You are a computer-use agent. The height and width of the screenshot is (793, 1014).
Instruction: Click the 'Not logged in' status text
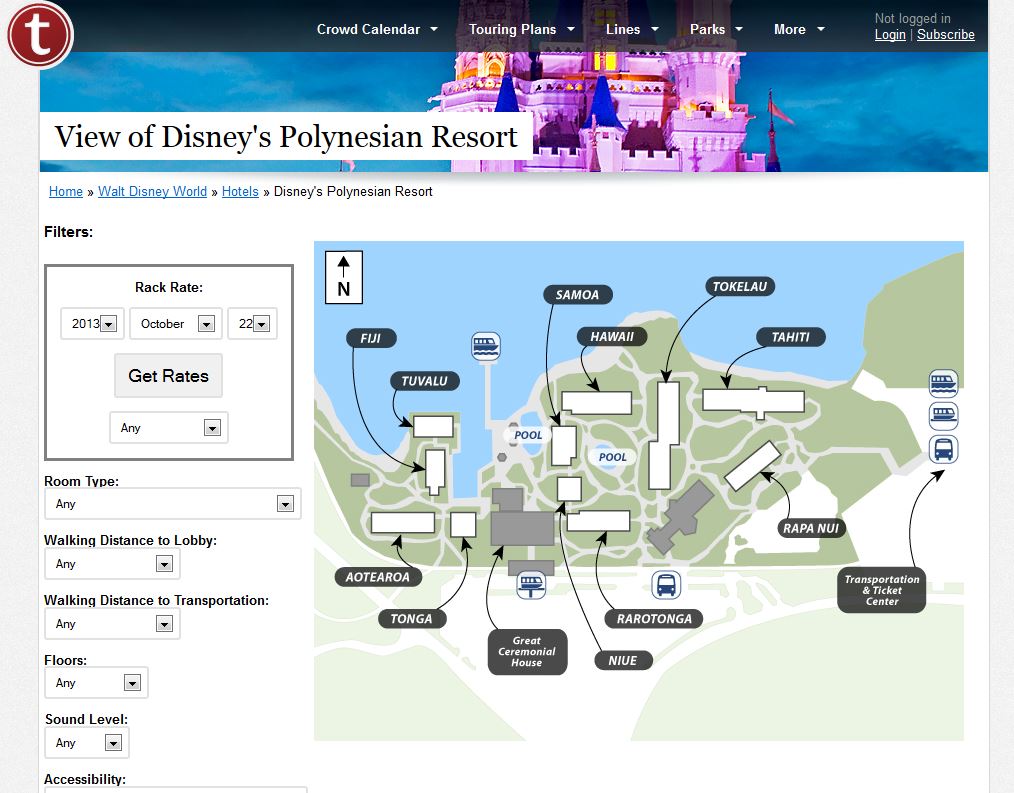[x=912, y=18]
